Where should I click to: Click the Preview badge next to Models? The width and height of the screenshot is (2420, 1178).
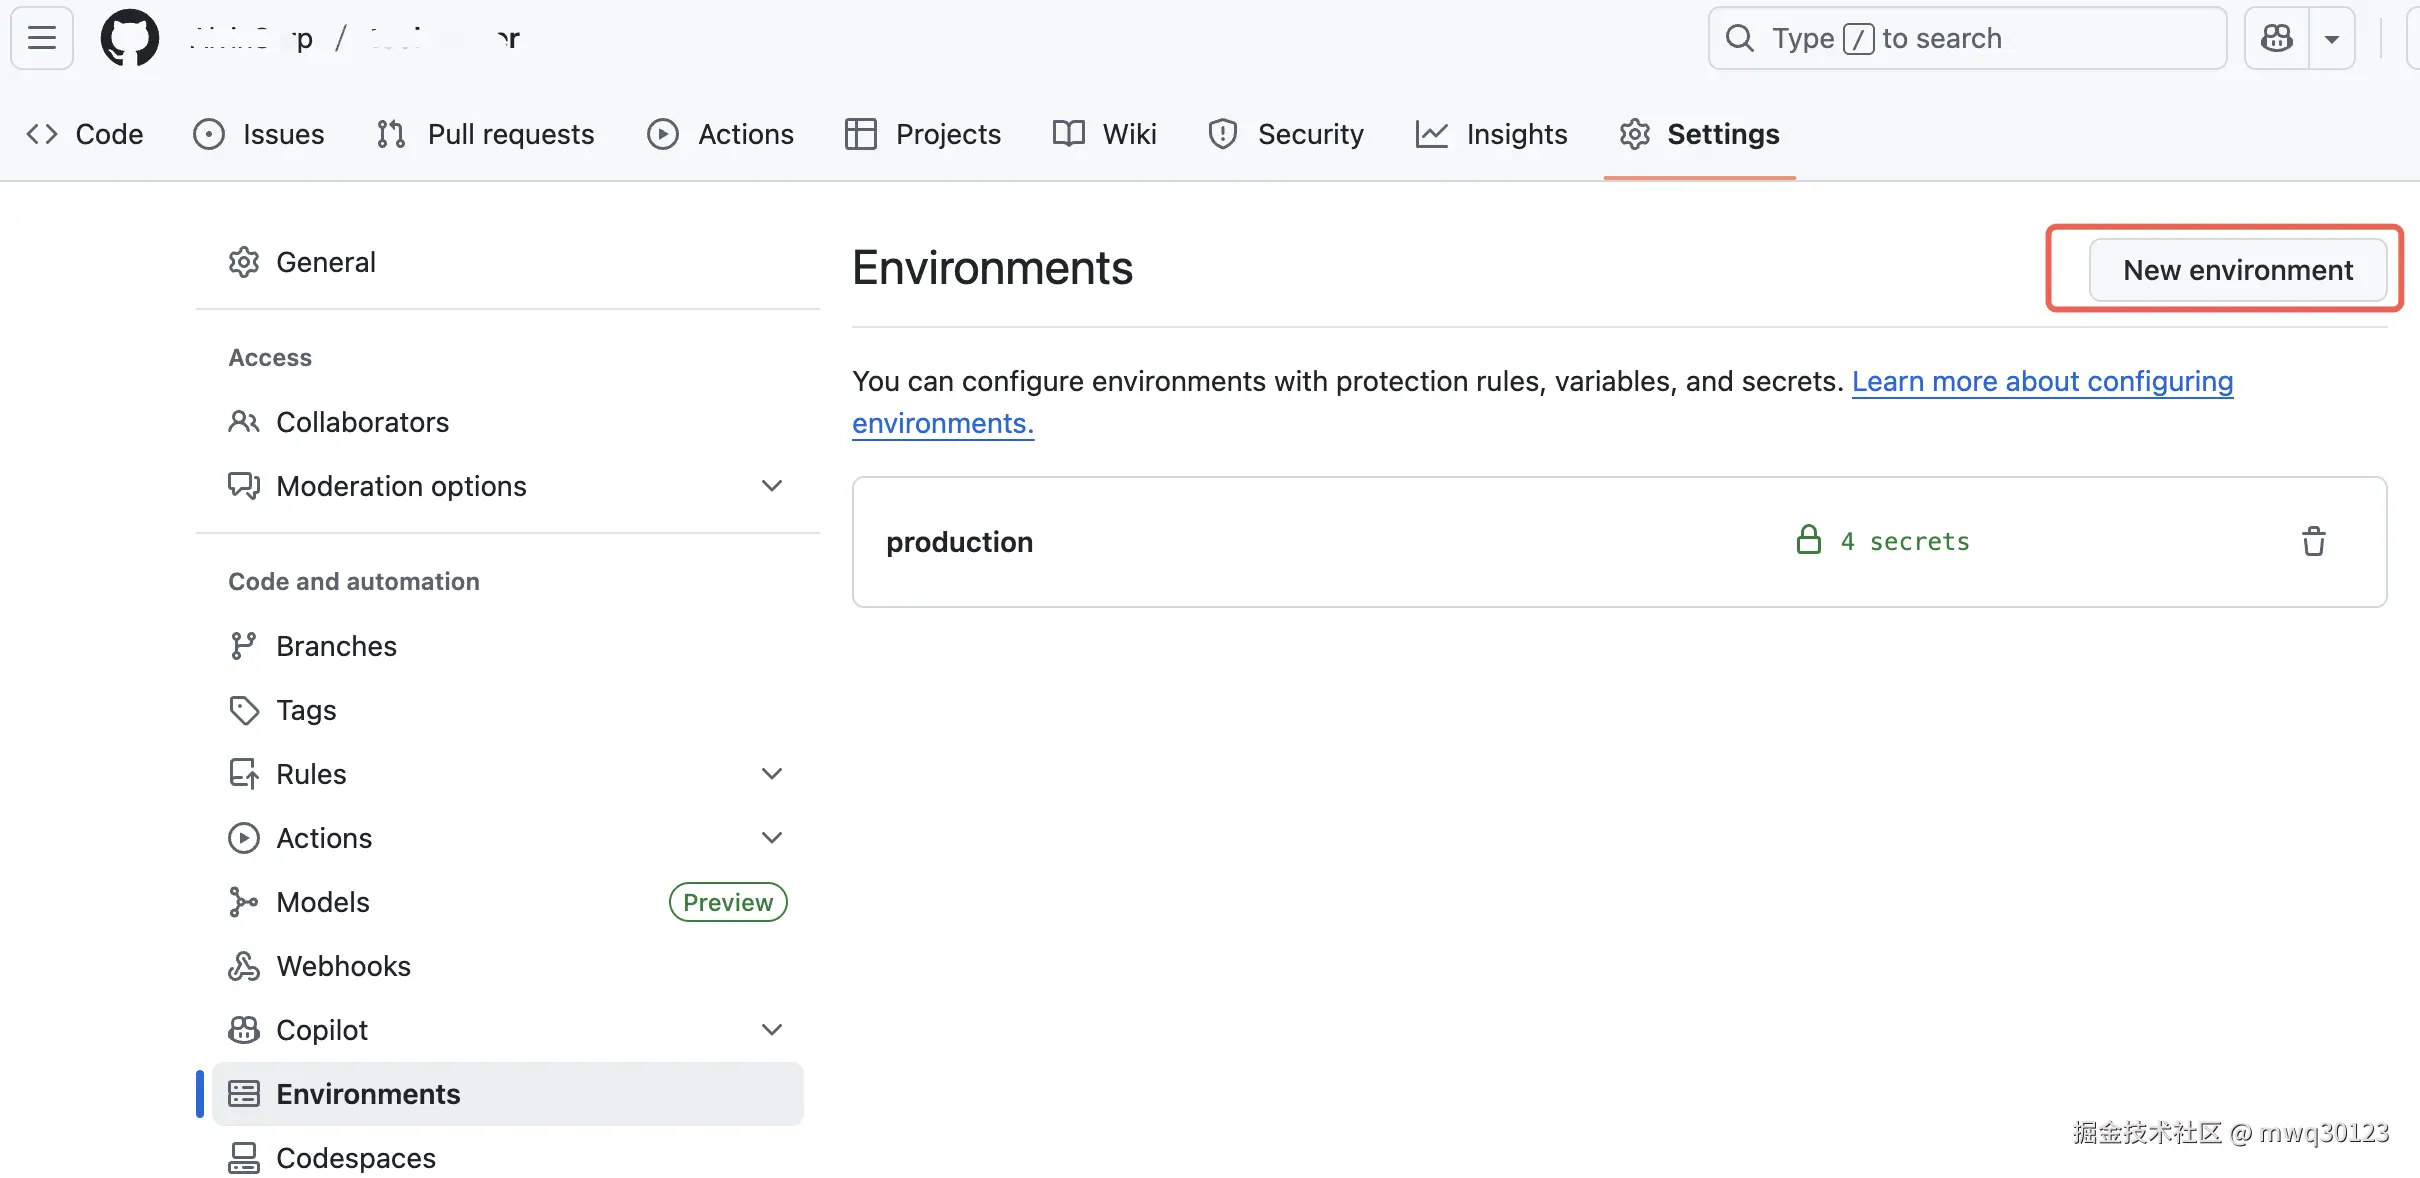pos(728,902)
